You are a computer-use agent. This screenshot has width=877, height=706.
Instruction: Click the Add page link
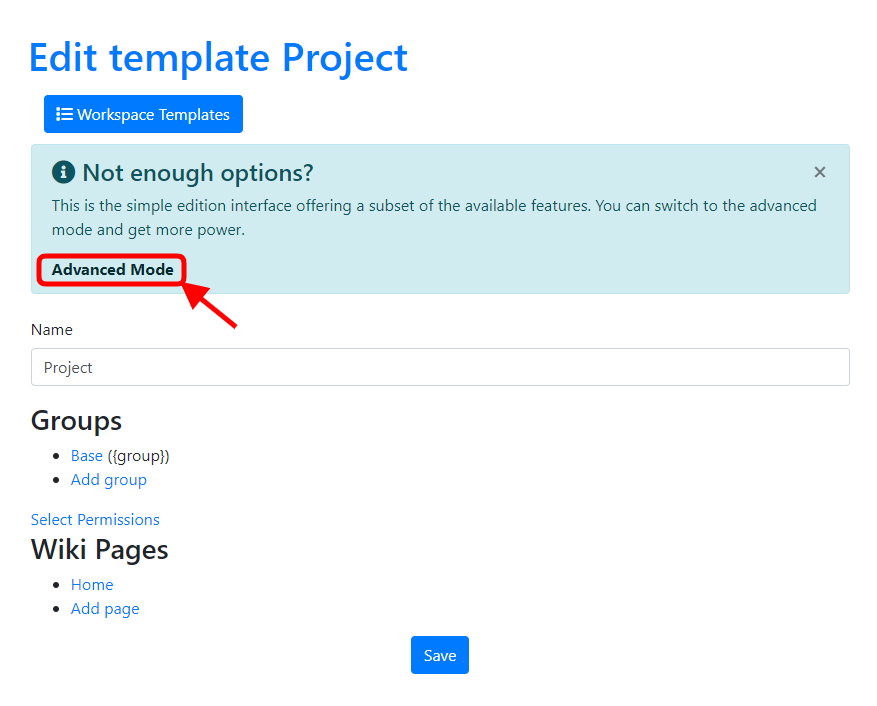coord(105,609)
